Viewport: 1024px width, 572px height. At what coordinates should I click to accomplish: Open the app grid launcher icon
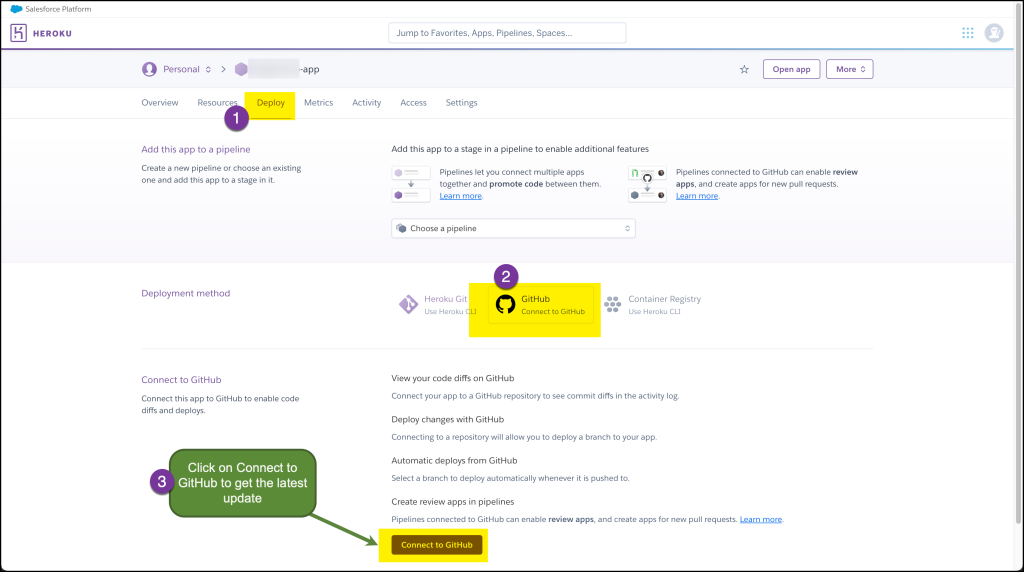tap(968, 33)
